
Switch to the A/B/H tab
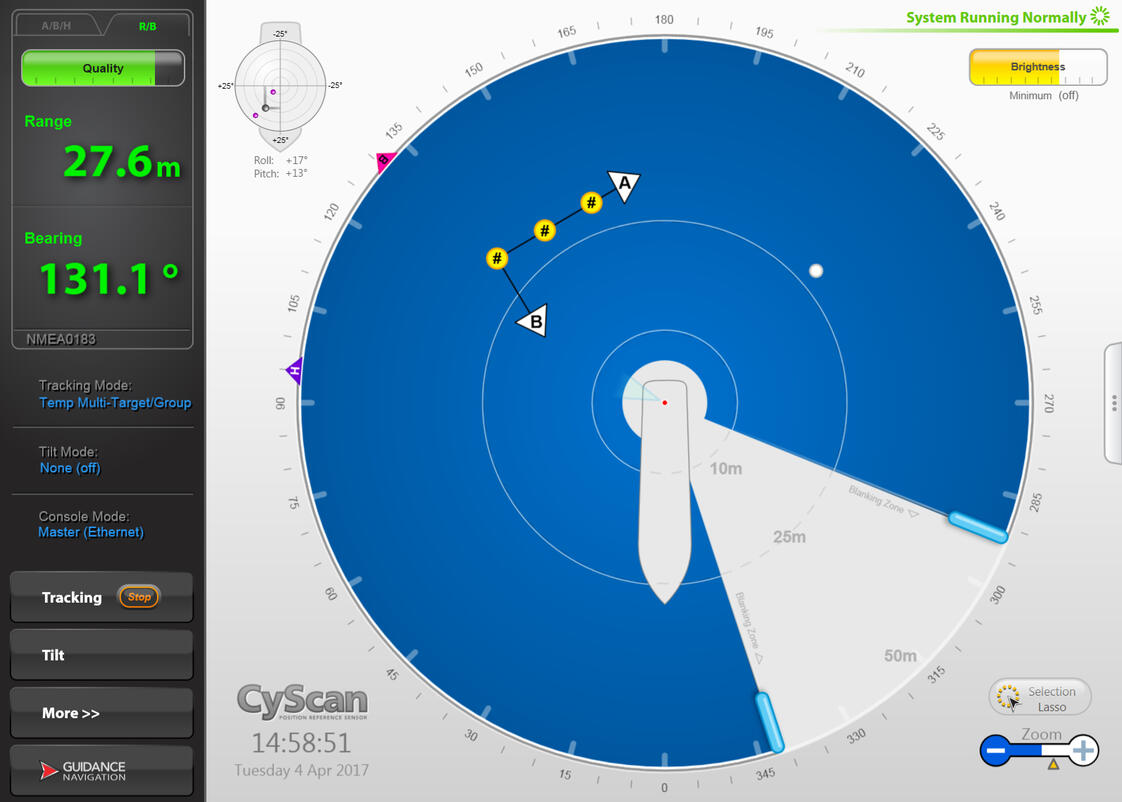[x=56, y=26]
